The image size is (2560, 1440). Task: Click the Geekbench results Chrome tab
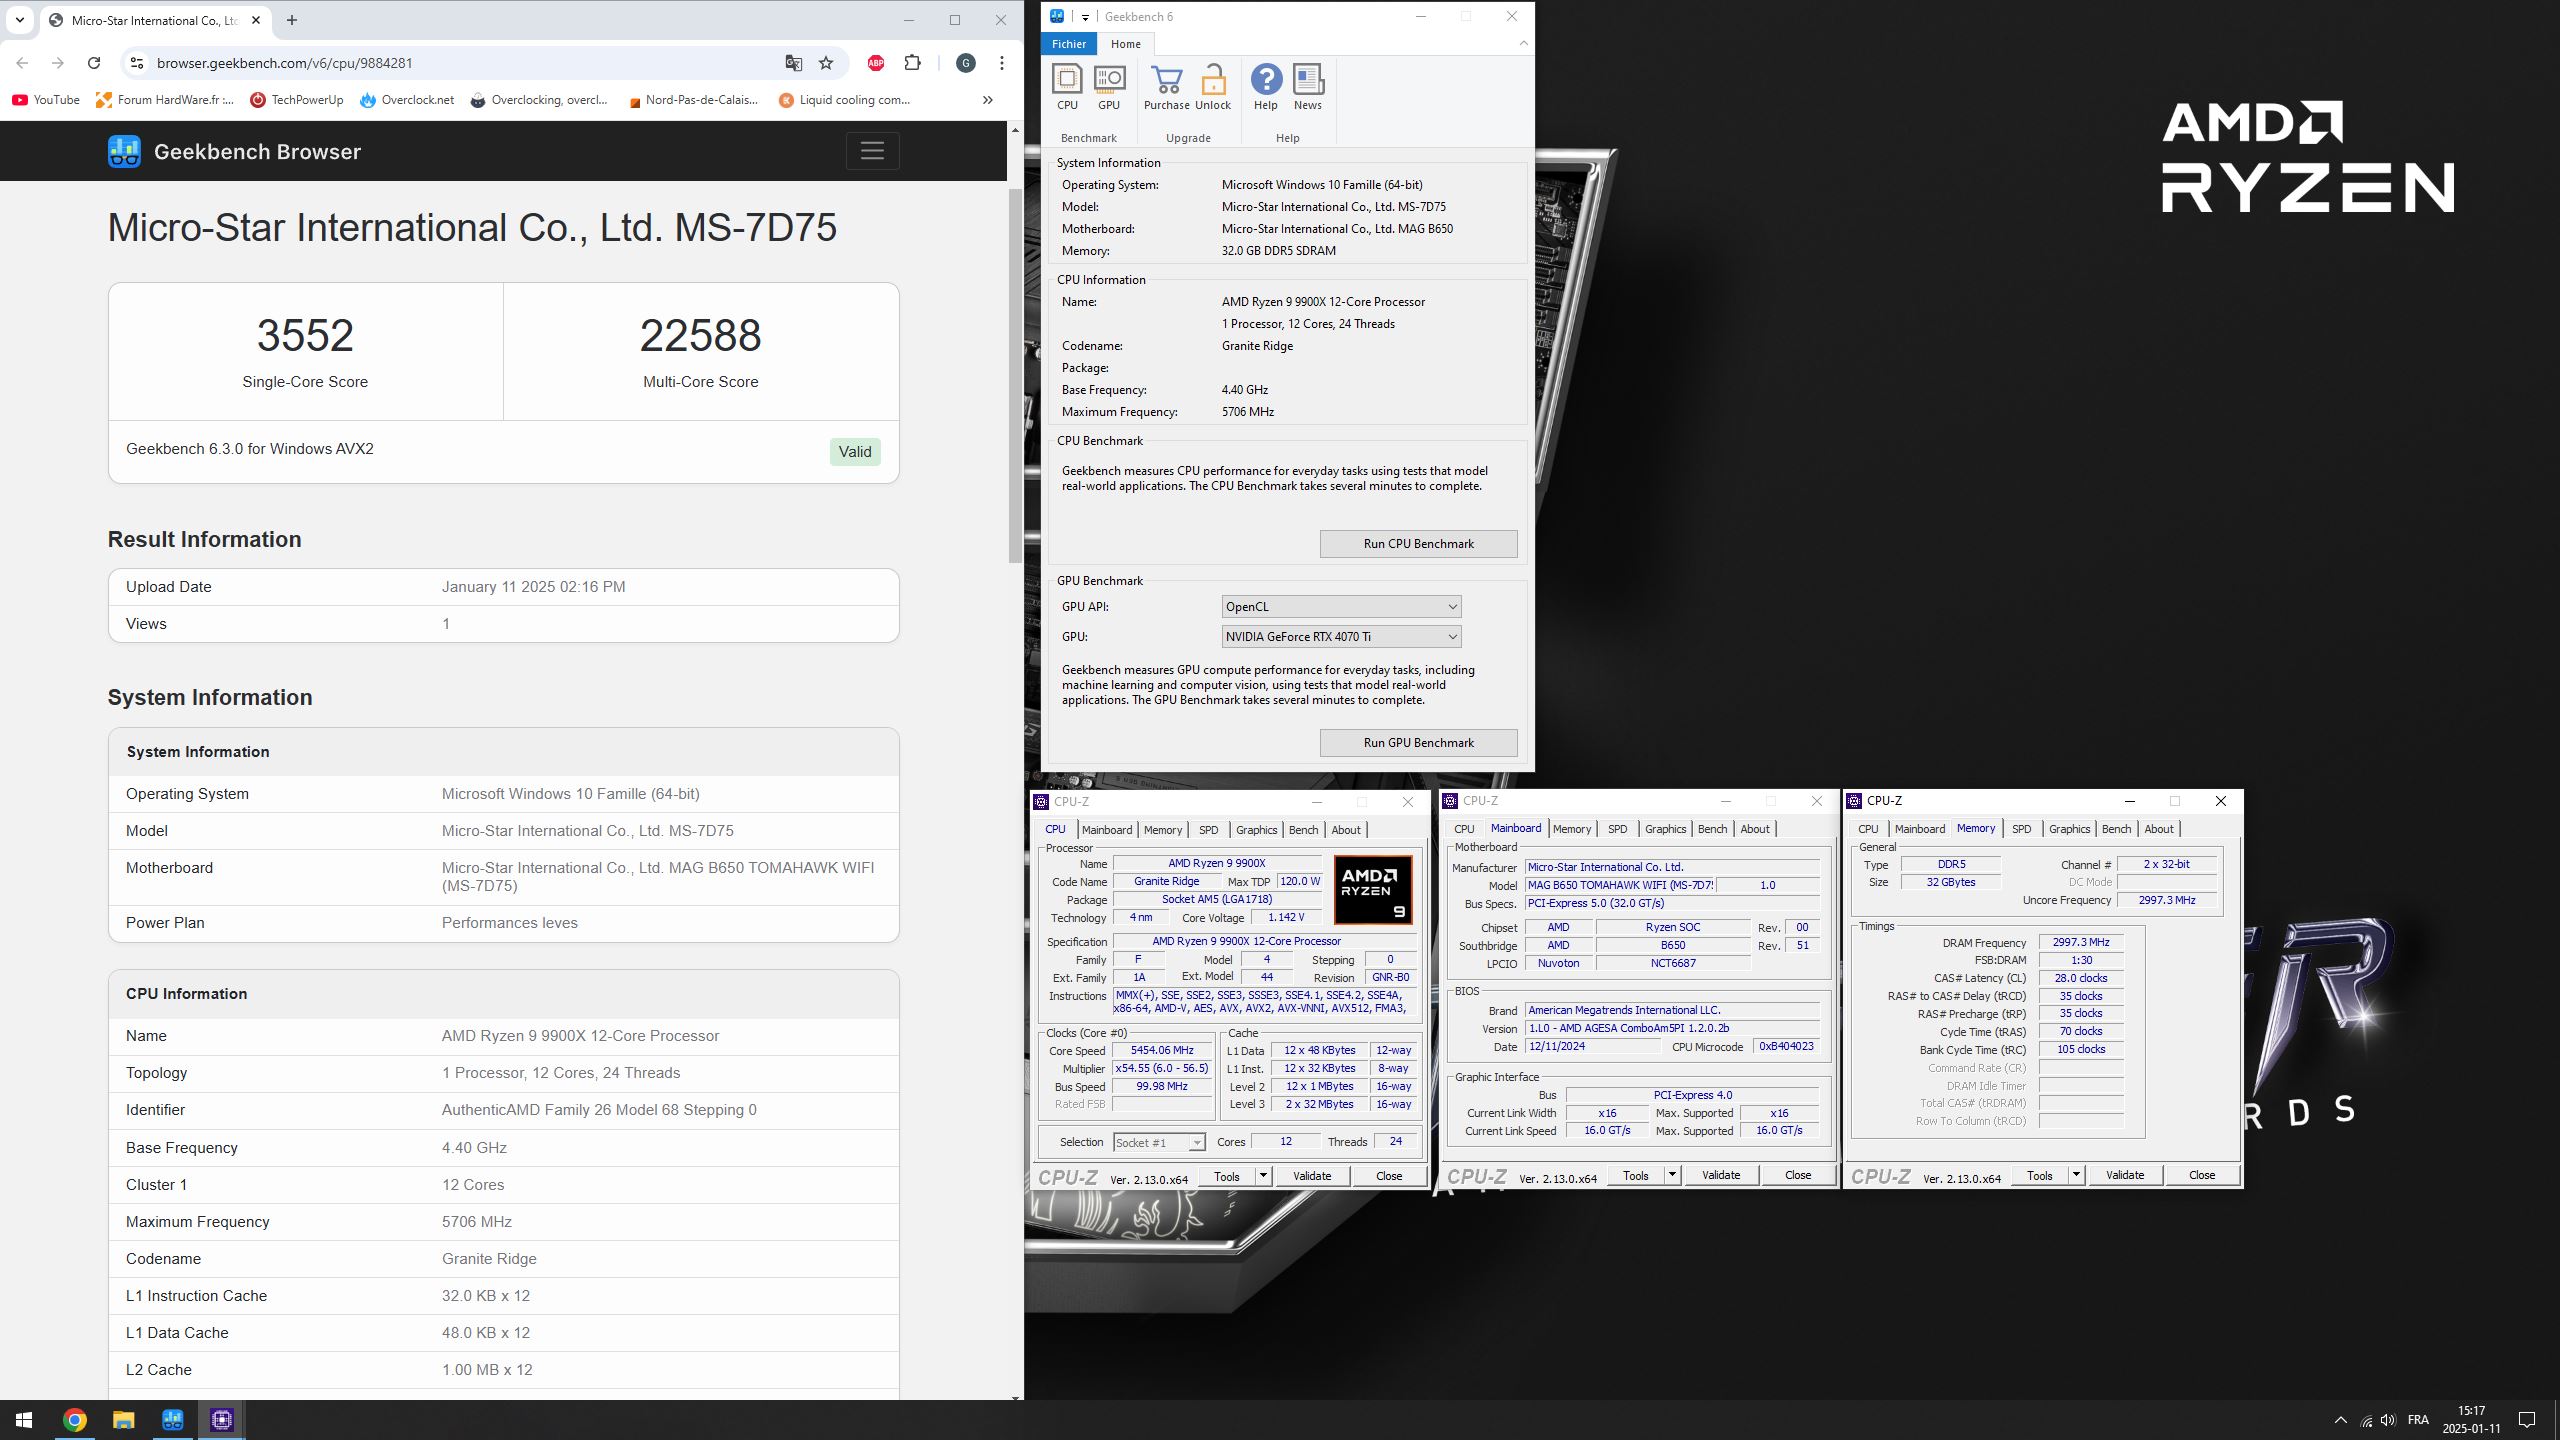click(154, 20)
